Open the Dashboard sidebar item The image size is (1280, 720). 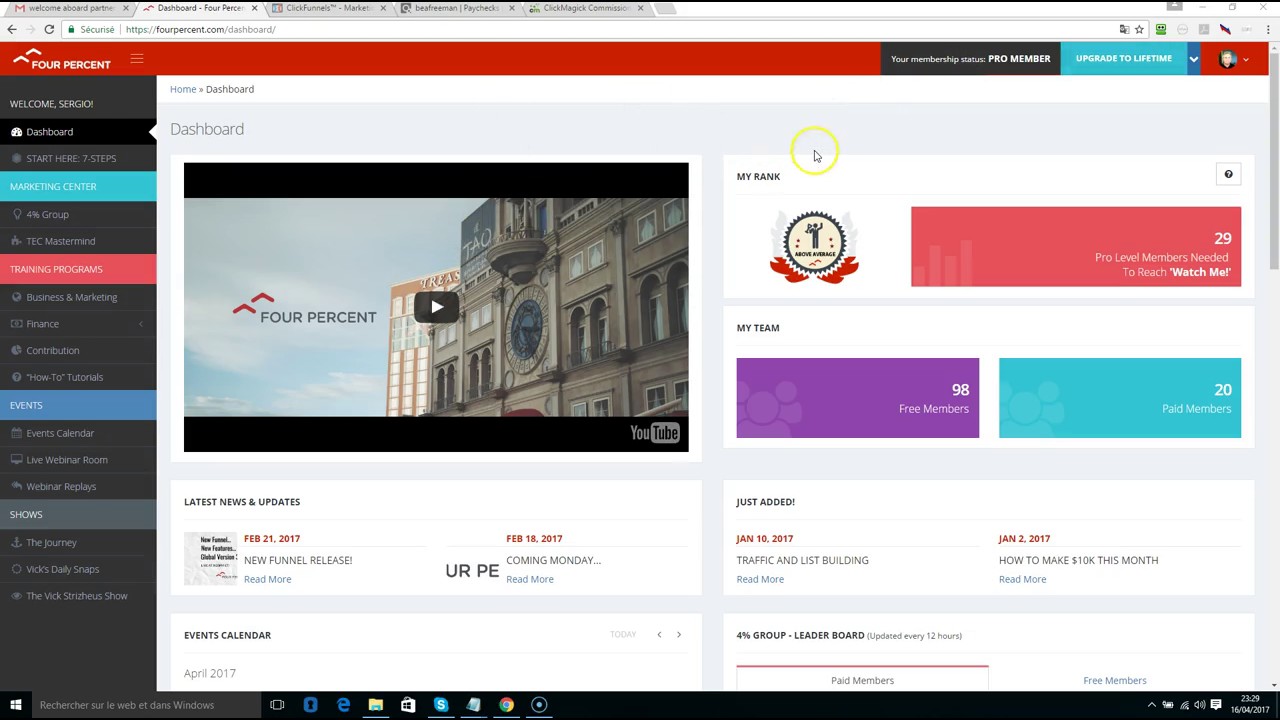pos(78,132)
